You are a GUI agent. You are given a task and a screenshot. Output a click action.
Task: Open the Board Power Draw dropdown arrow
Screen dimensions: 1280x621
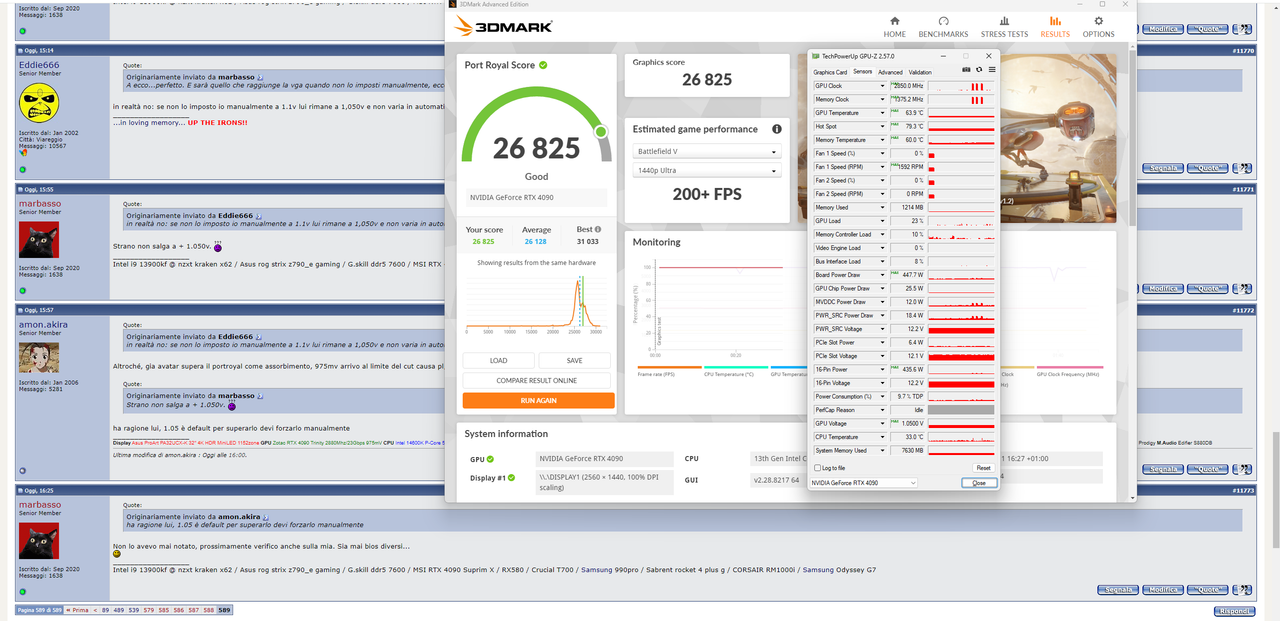coord(882,275)
